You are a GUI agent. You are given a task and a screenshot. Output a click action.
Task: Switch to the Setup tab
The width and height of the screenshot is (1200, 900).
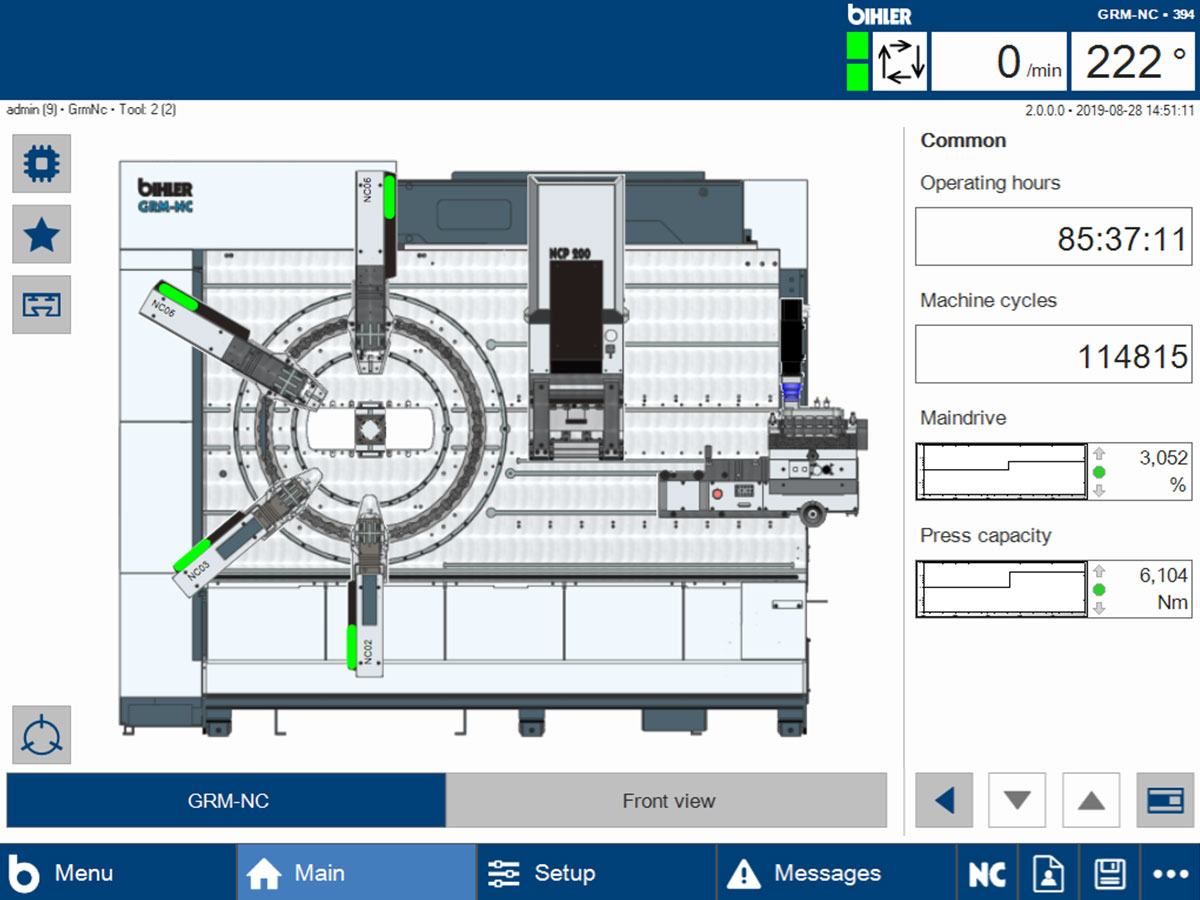(596, 874)
